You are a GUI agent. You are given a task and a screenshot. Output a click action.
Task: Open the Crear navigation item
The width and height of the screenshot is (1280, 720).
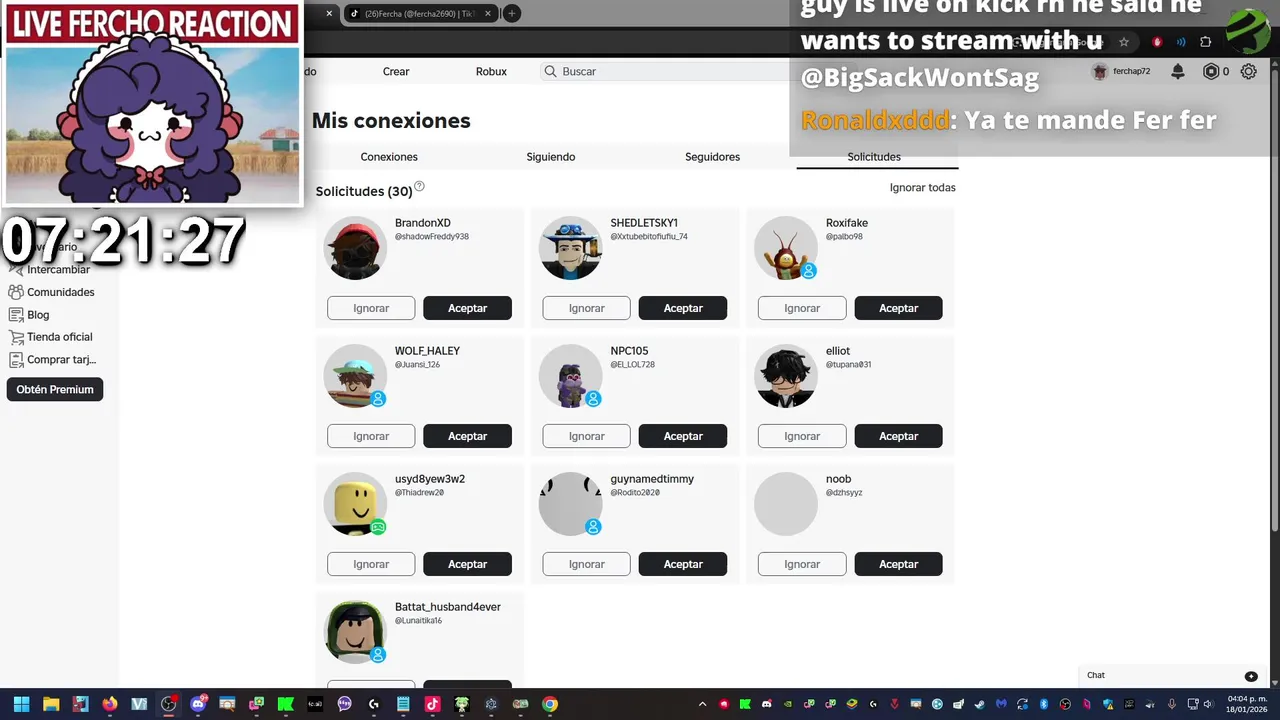coord(396,71)
